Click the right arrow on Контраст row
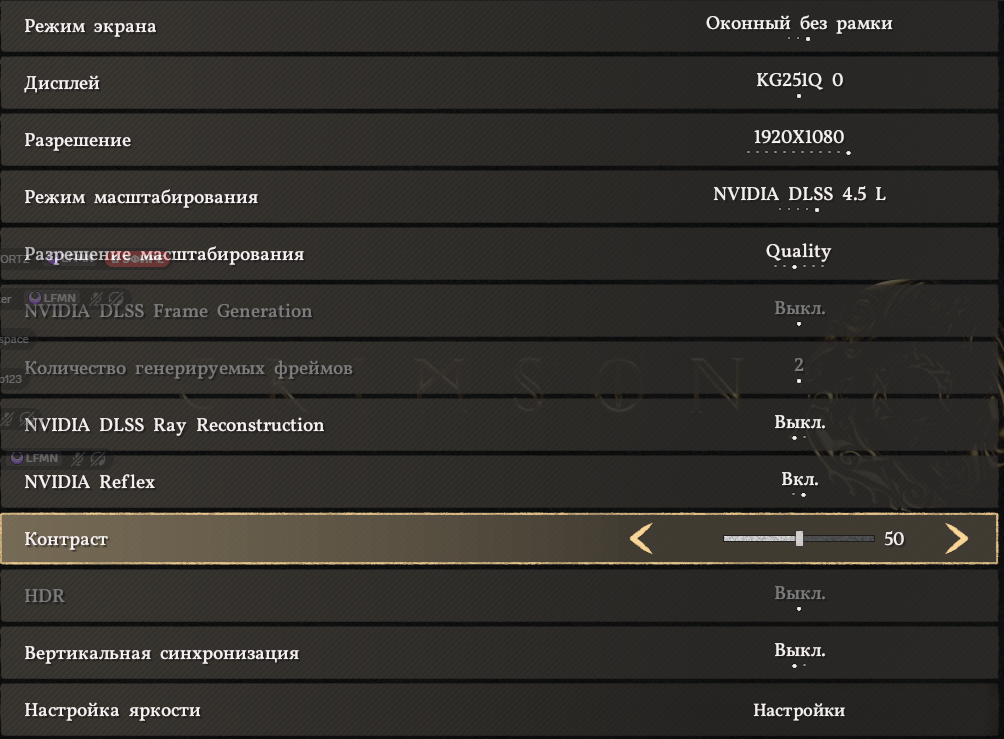 [957, 539]
